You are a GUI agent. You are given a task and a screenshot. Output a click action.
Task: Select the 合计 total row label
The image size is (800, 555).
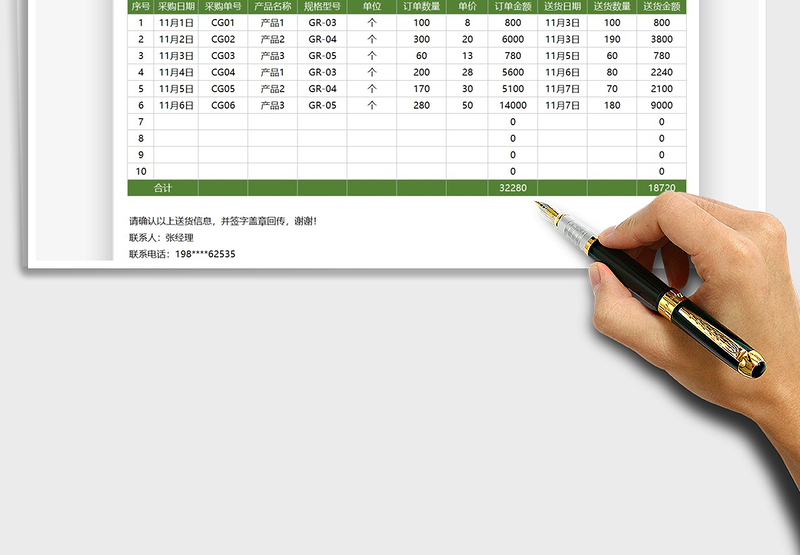(x=162, y=187)
